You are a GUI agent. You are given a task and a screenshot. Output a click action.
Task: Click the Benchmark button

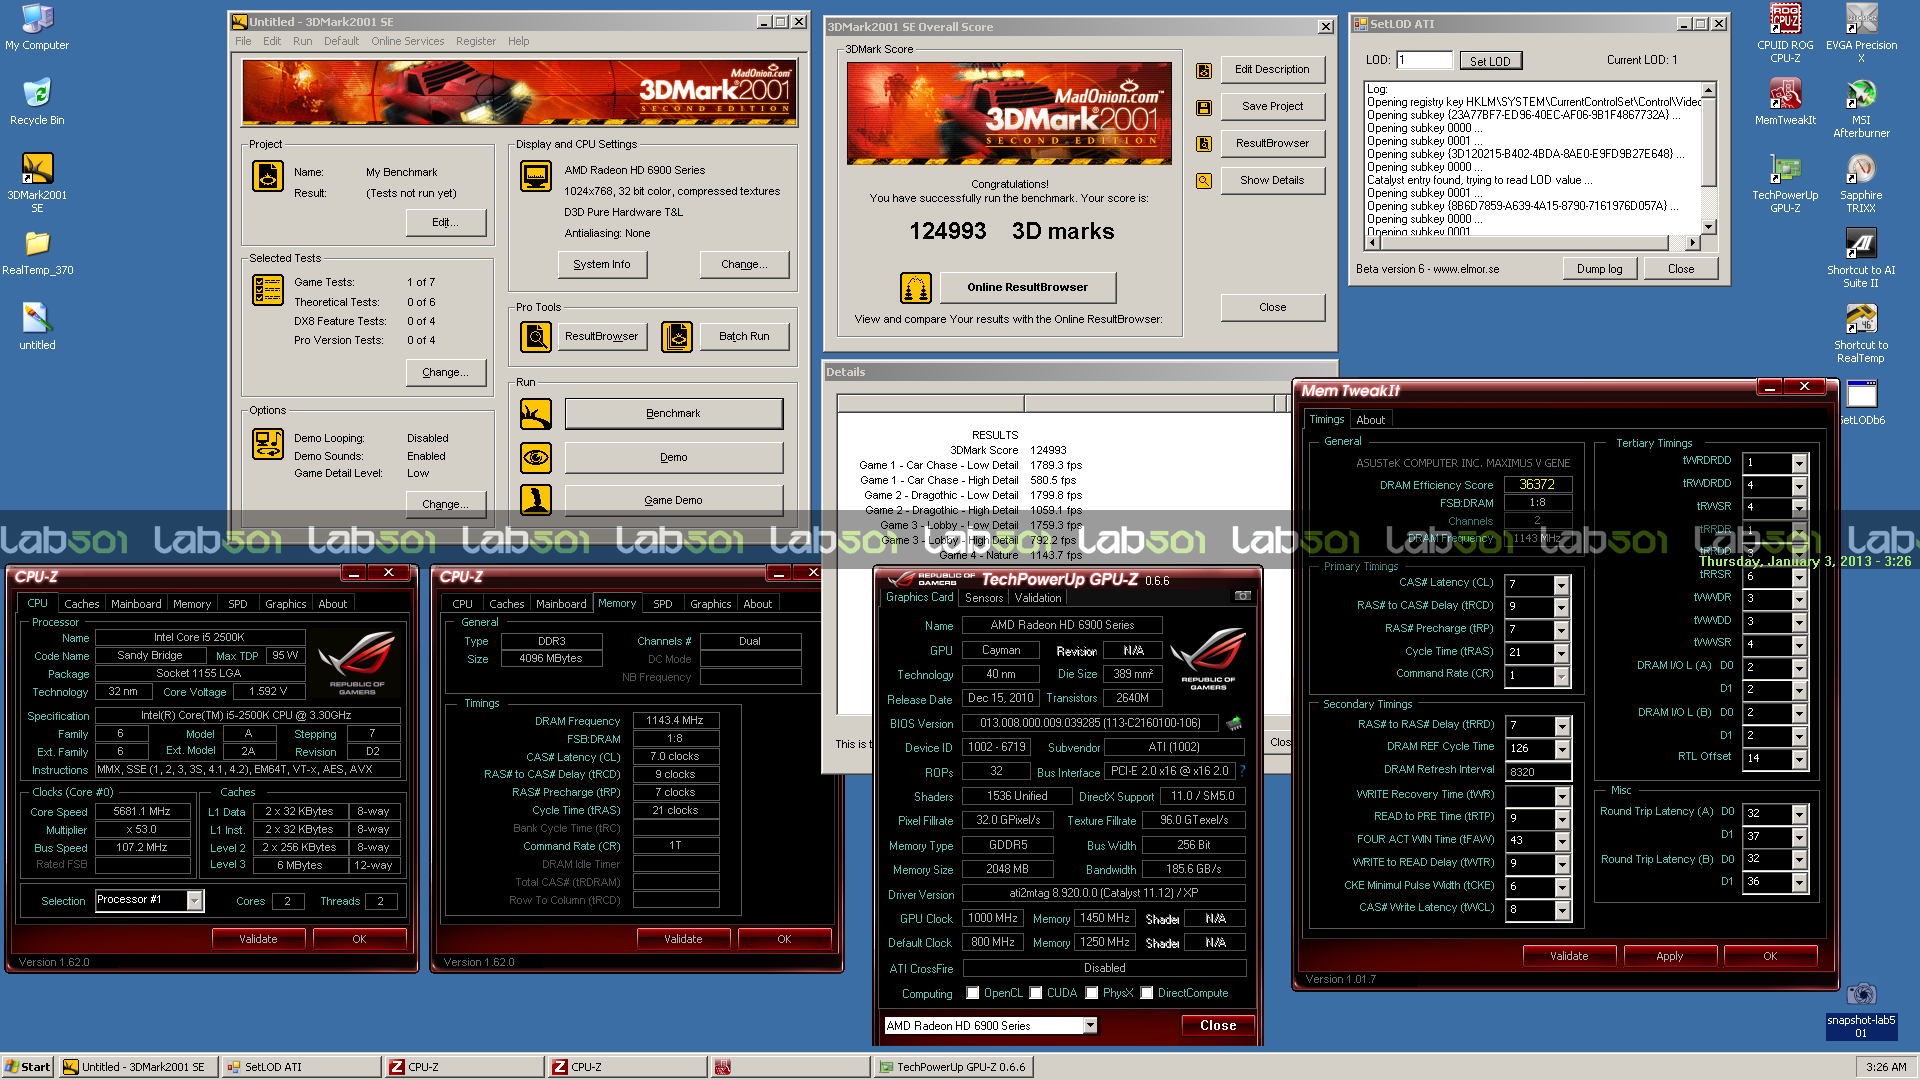[674, 414]
